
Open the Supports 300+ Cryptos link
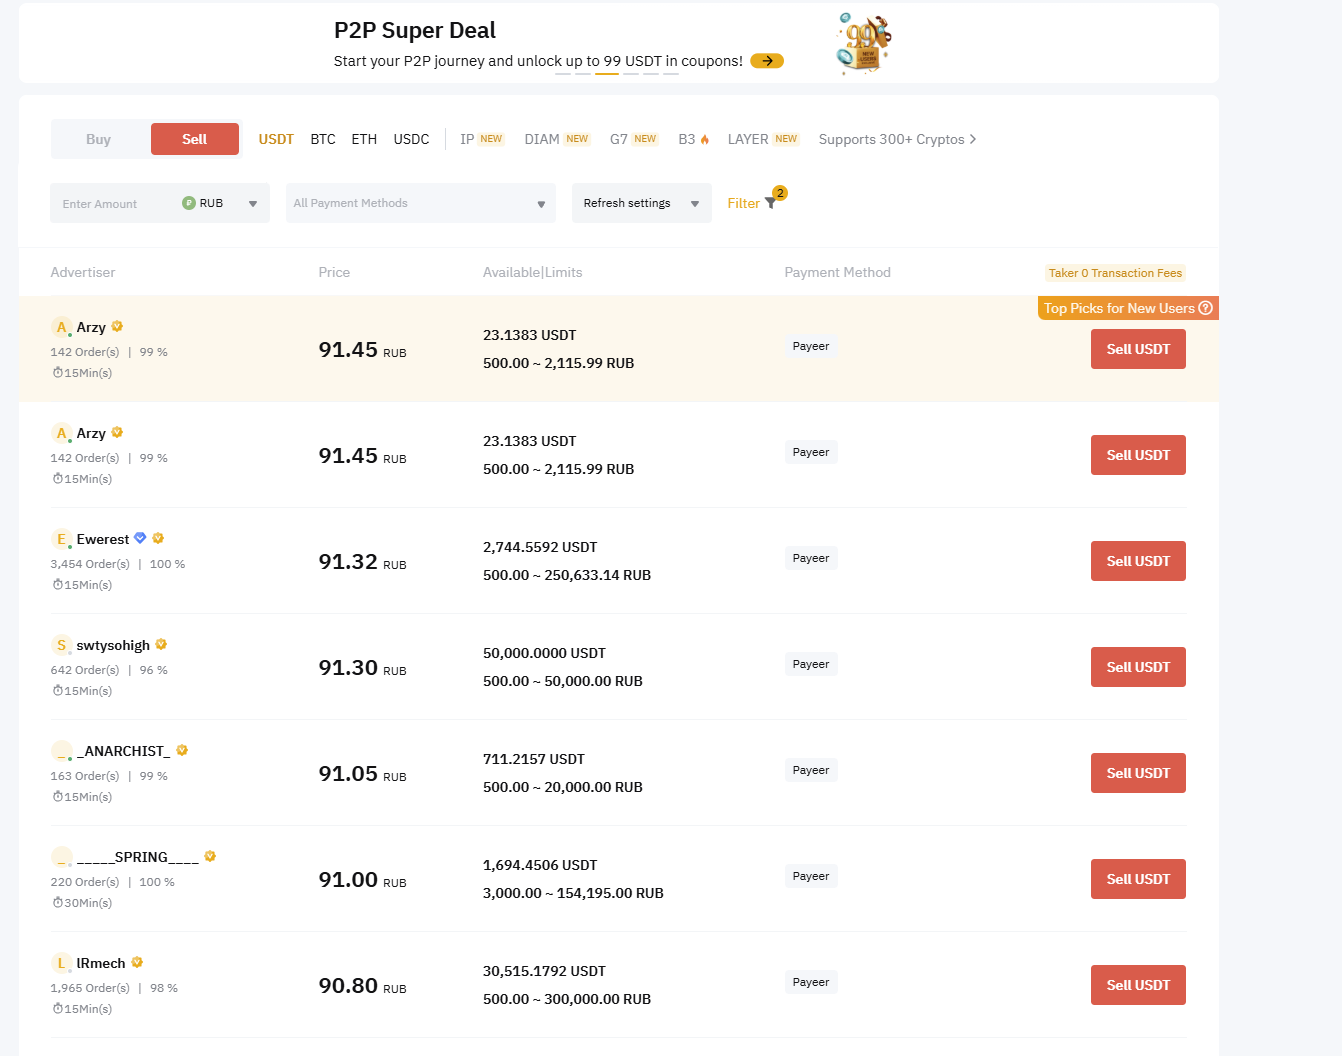[x=897, y=140]
